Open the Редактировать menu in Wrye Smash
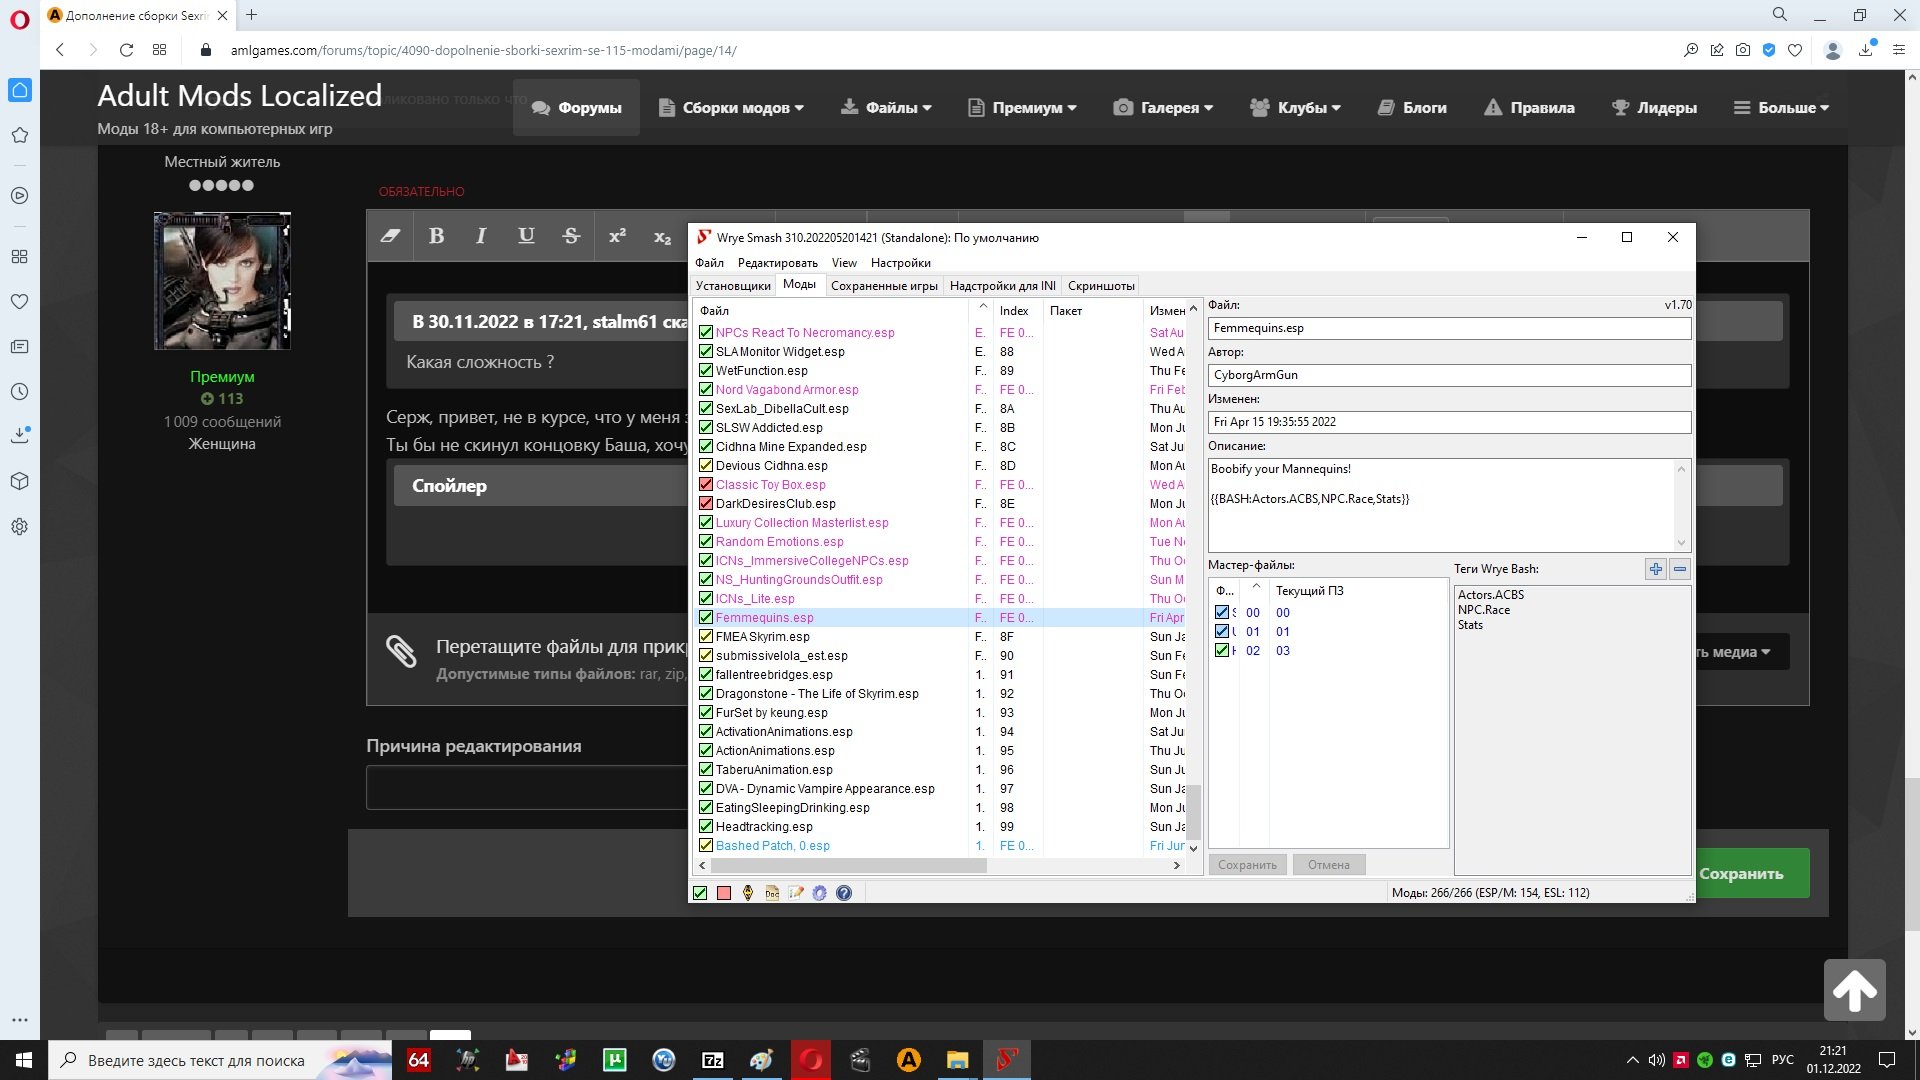The height and width of the screenshot is (1080, 1920). pyautogui.click(x=777, y=263)
